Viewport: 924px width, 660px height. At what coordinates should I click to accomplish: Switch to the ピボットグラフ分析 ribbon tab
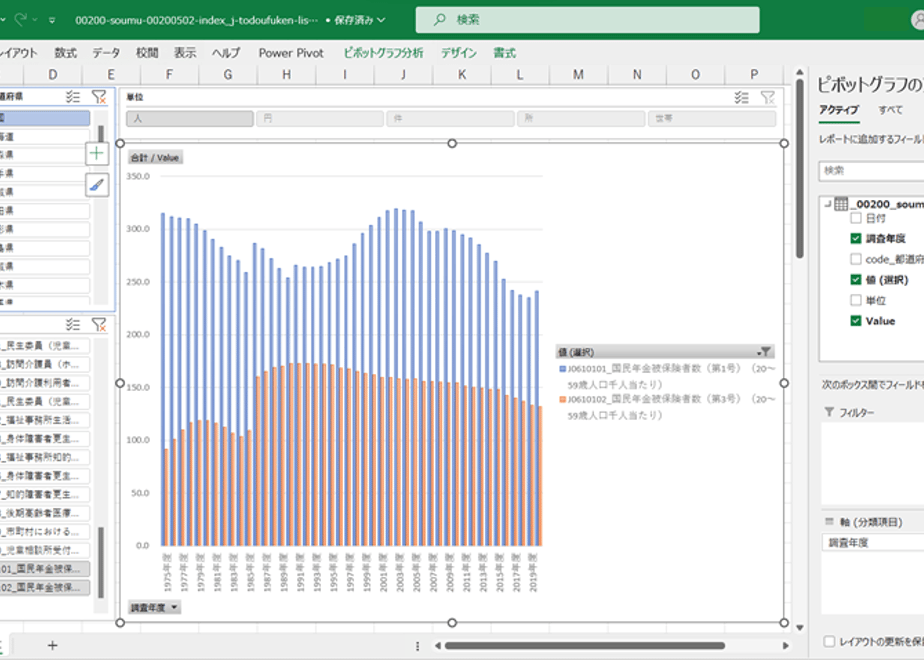point(384,53)
